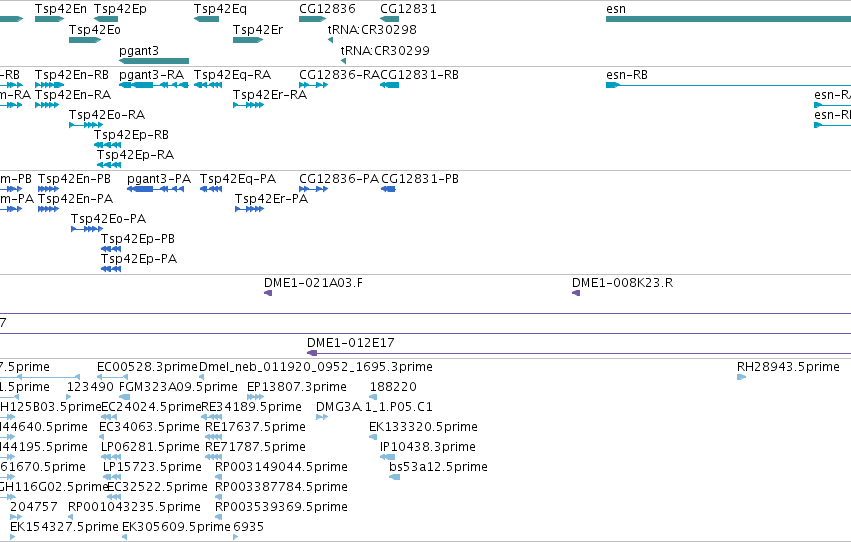Viewport: 851px width, 542px height.
Task: Select the RP003539369.5prime EST
Action: (x=219, y=517)
